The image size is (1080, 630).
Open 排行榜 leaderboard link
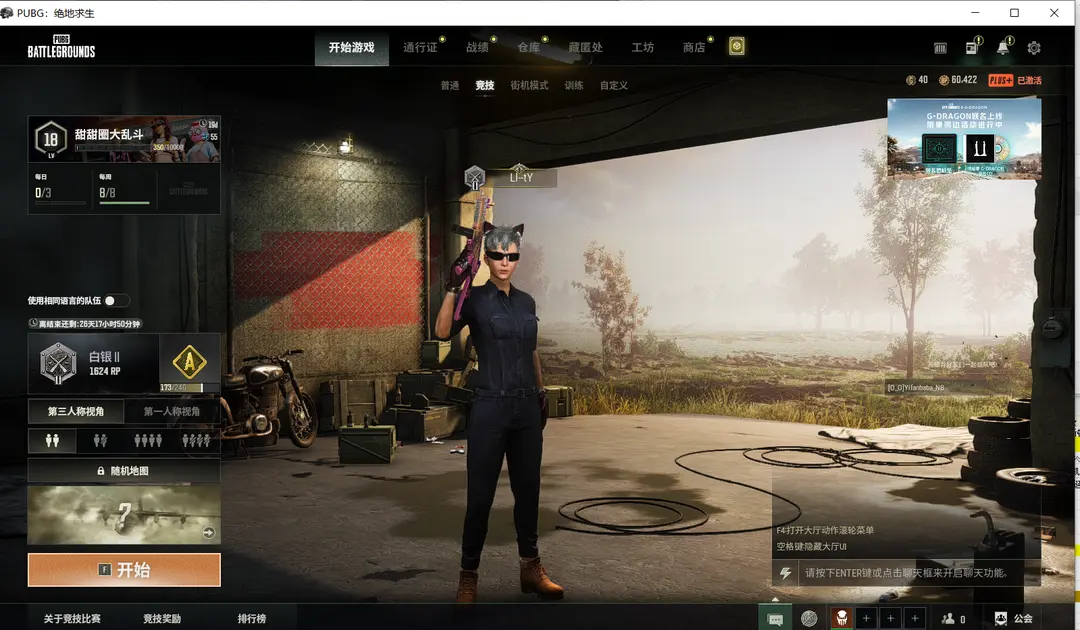[251, 618]
